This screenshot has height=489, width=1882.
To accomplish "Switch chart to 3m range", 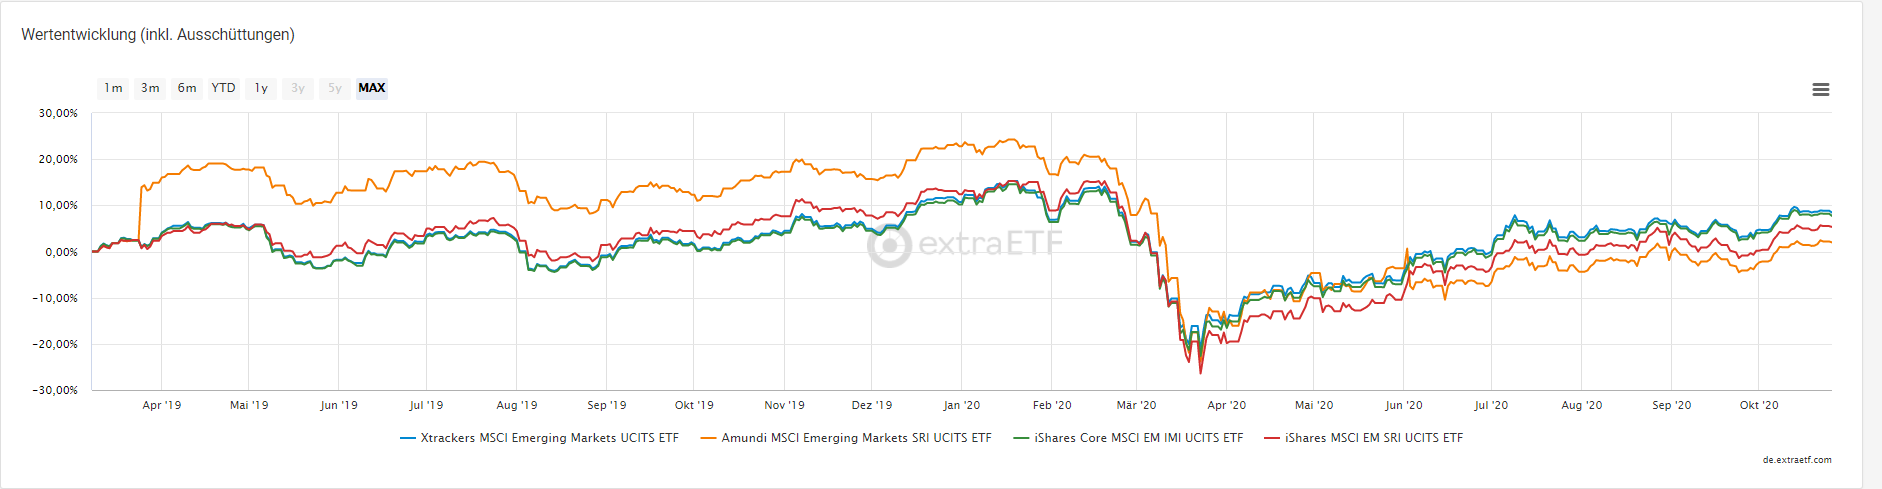I will pyautogui.click(x=150, y=88).
